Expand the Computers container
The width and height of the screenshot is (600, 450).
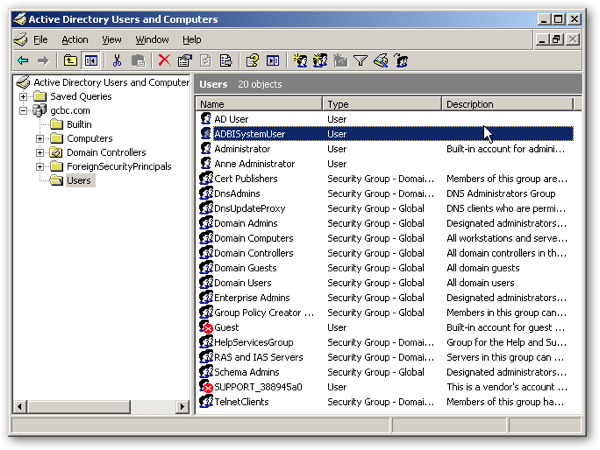pos(40,139)
